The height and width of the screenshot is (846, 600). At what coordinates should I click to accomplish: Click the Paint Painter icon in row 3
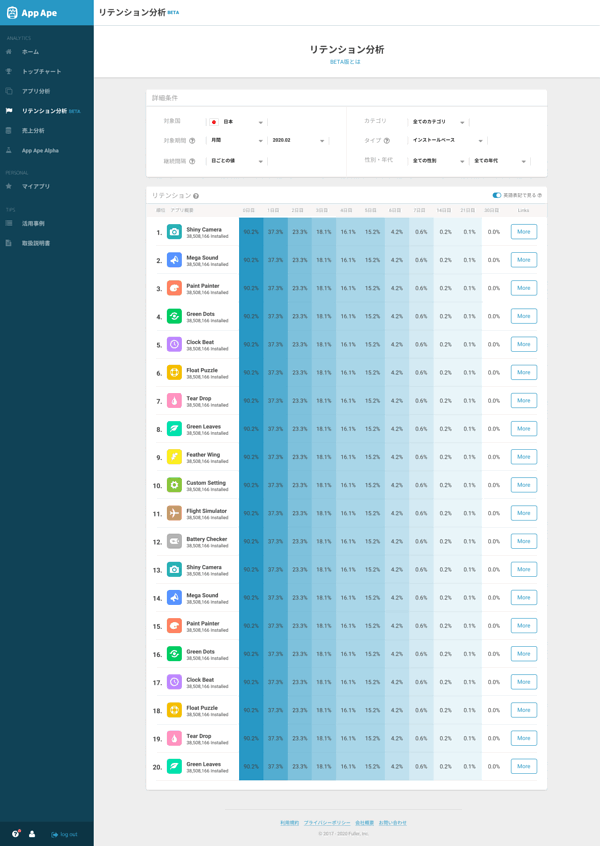pyautogui.click(x=174, y=288)
